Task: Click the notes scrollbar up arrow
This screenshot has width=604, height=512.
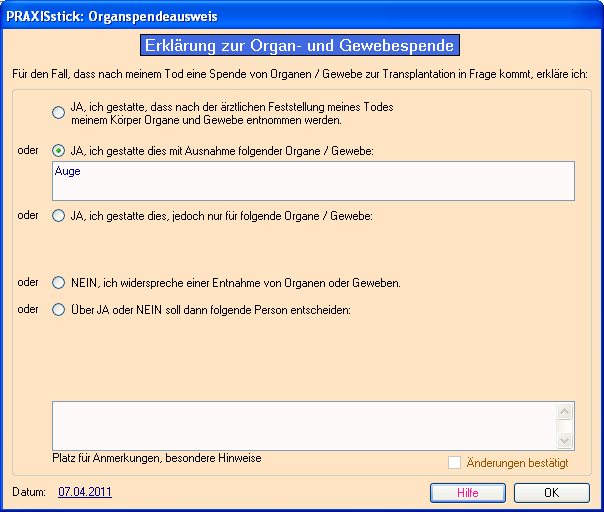Action: (x=565, y=412)
